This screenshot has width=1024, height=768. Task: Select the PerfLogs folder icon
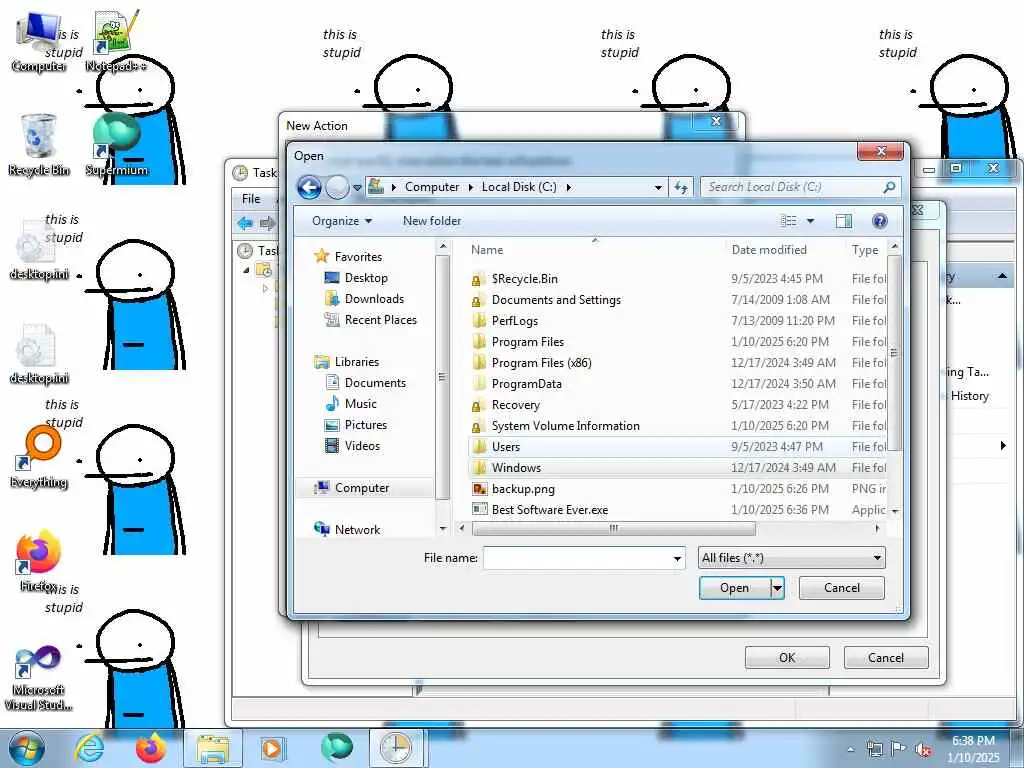(x=478, y=321)
